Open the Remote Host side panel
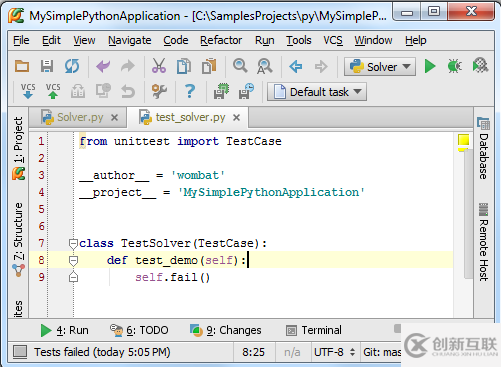The height and width of the screenshot is (367, 501). click(x=483, y=242)
